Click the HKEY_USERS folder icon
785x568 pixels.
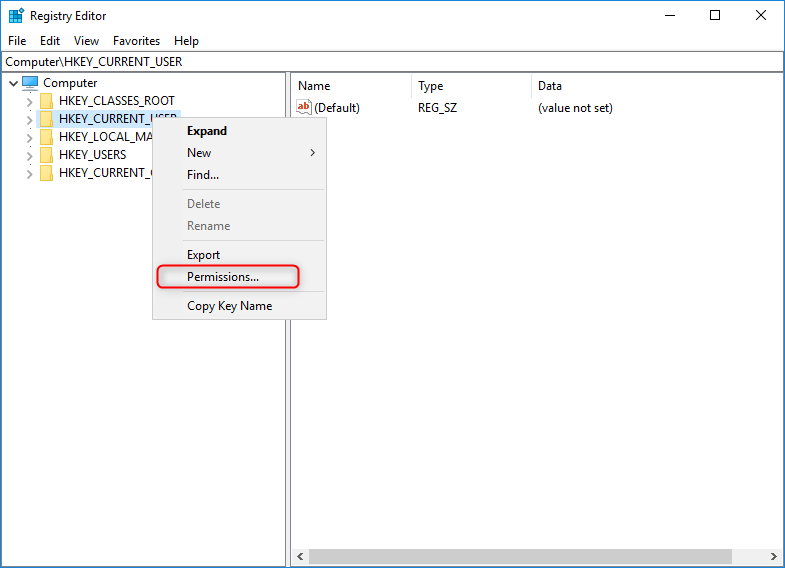click(x=46, y=155)
